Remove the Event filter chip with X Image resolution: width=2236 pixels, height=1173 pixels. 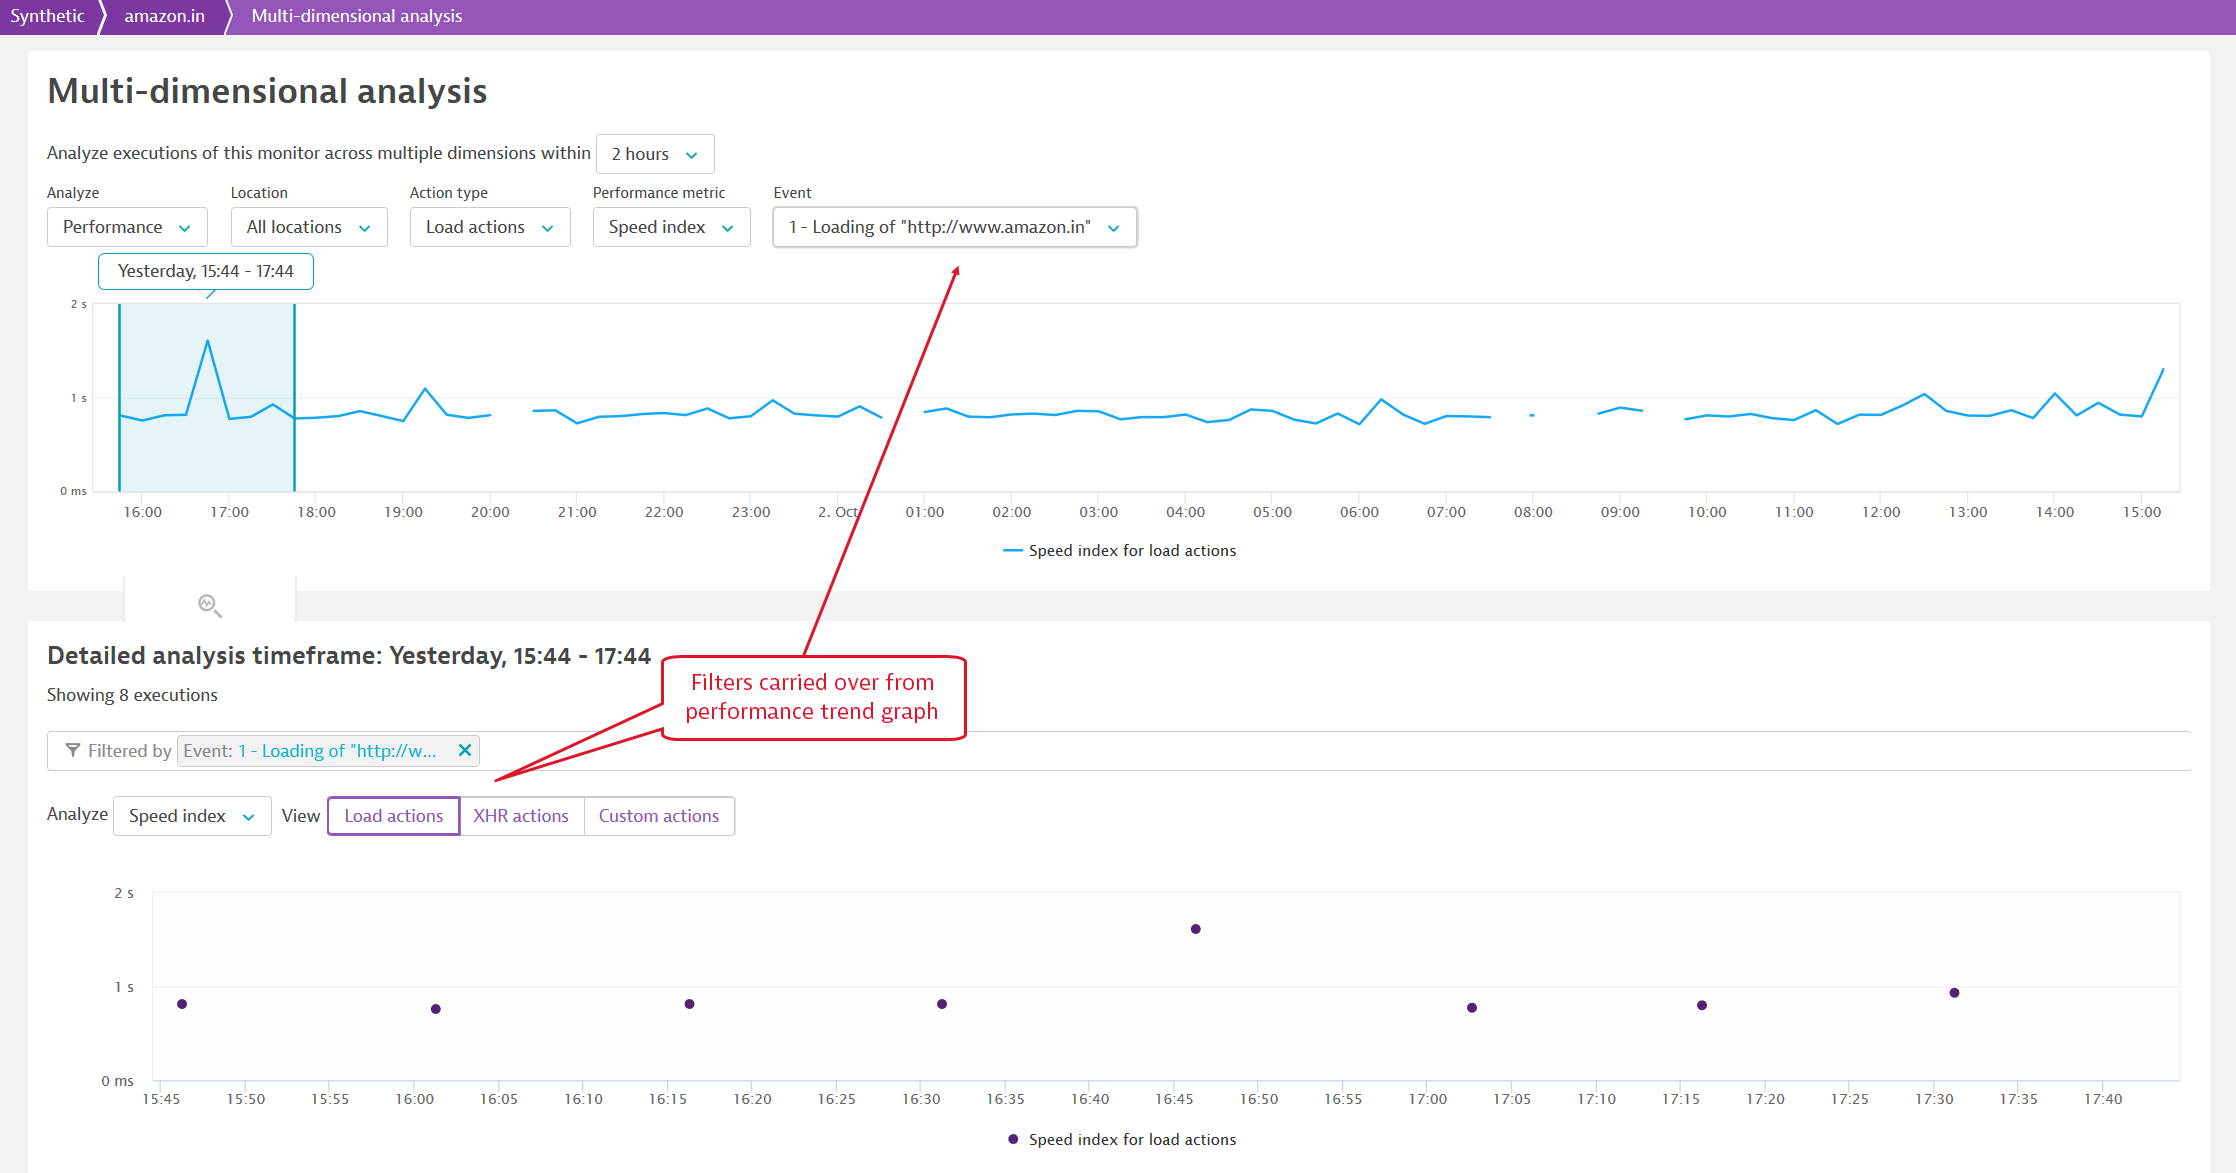[465, 750]
